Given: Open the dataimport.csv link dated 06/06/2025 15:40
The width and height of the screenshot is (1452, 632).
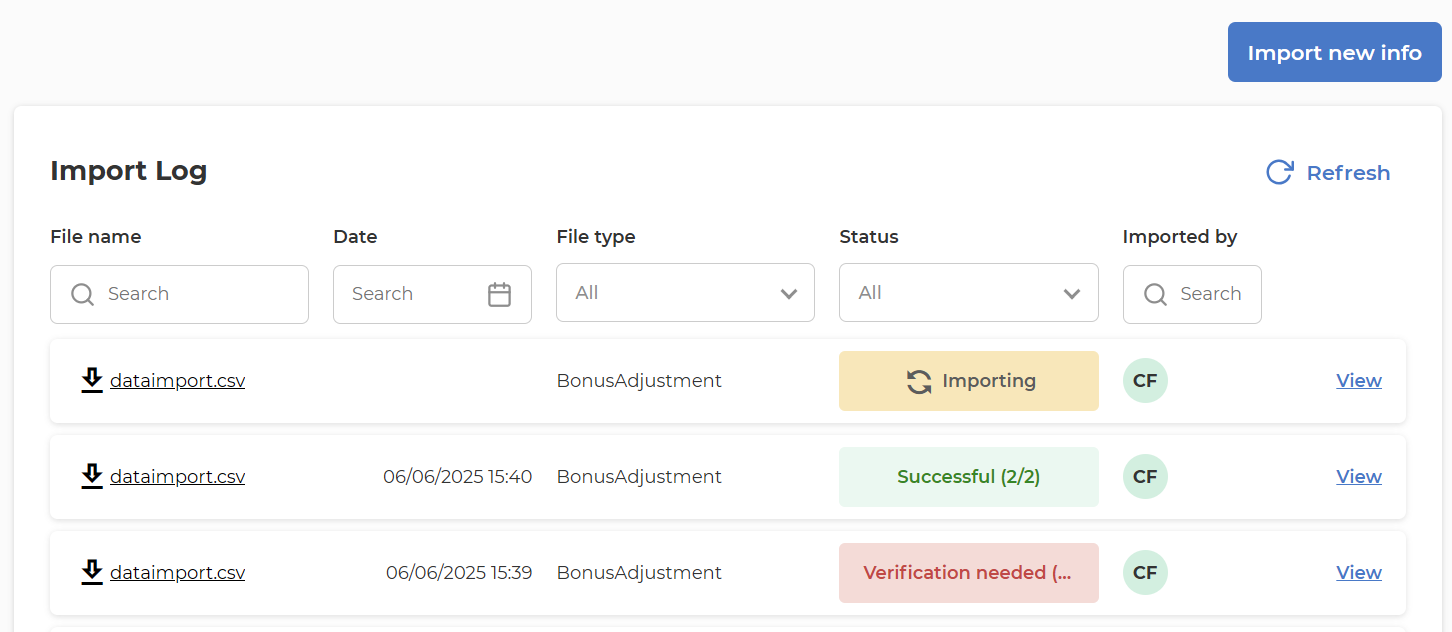Looking at the screenshot, I should pos(177,477).
